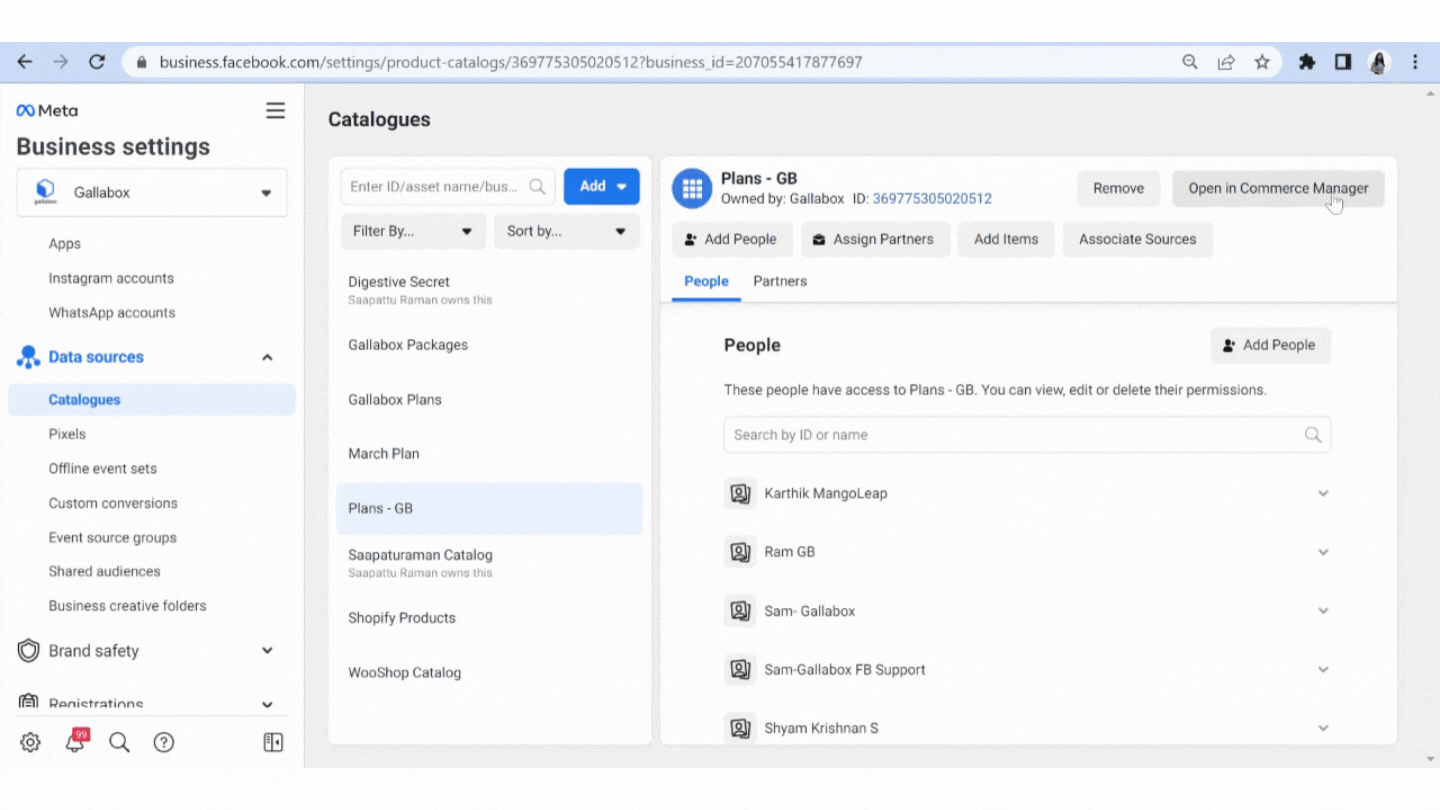Viewport: 1440px width, 810px height.
Task: Open the Filter By dropdown
Action: click(x=413, y=231)
